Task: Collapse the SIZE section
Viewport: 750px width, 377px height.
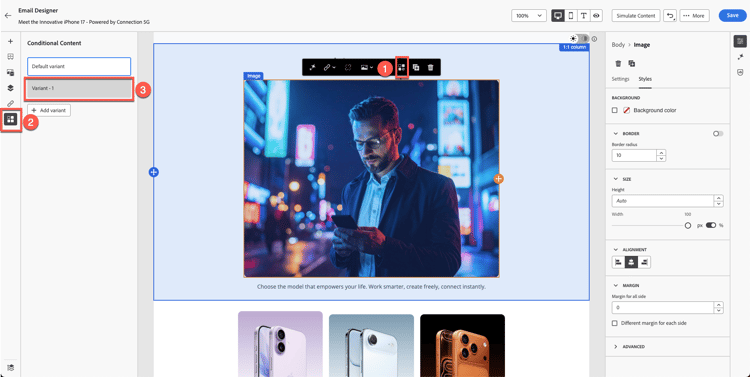Action: click(616, 179)
